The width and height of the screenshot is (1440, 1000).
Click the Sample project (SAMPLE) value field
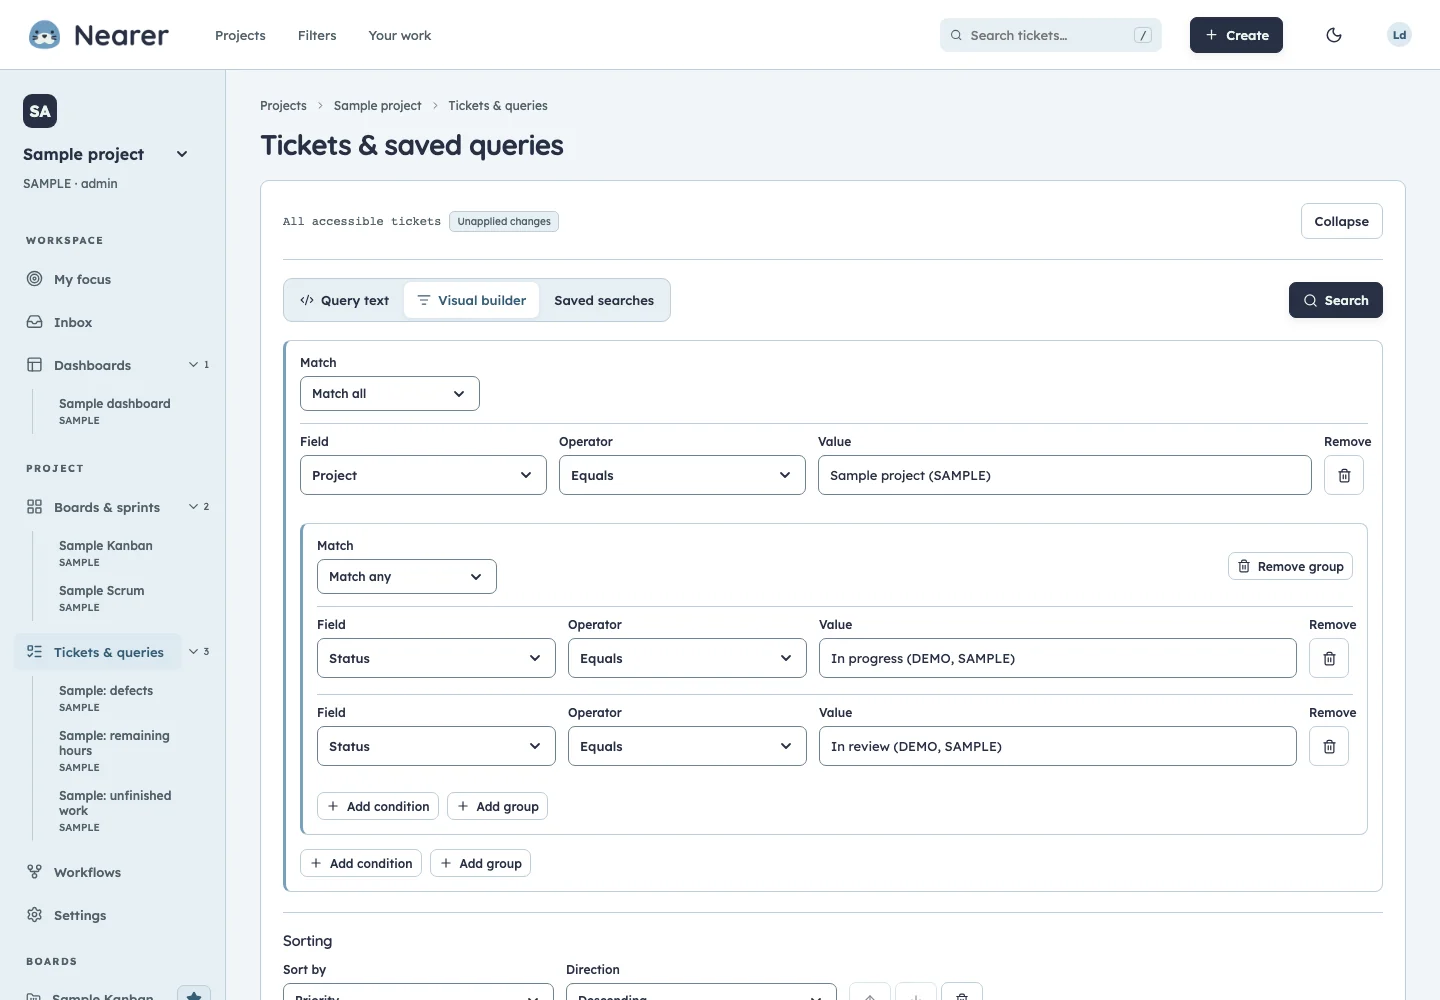click(x=1065, y=475)
